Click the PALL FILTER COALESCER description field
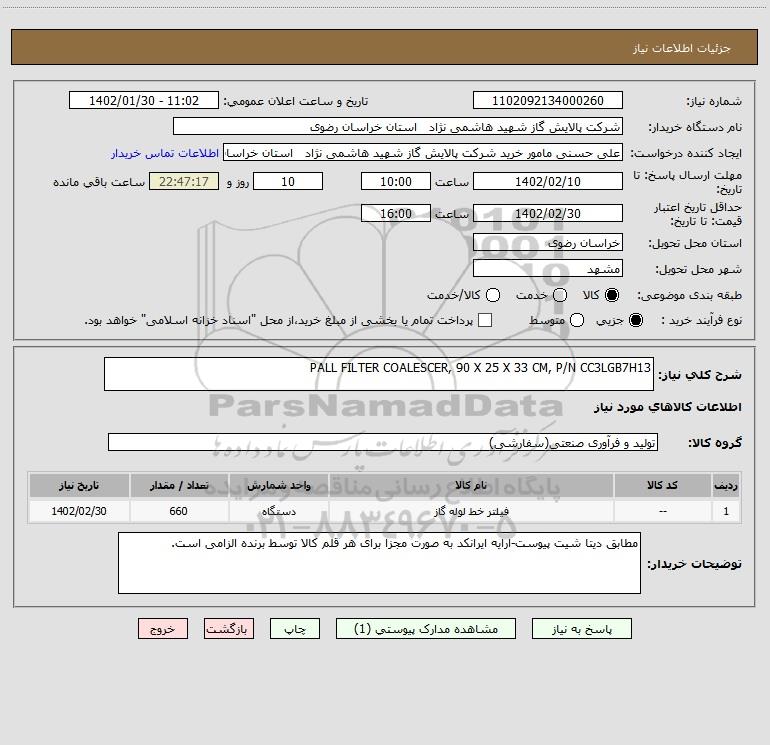Image resolution: width=770 pixels, height=745 pixels. click(378, 375)
